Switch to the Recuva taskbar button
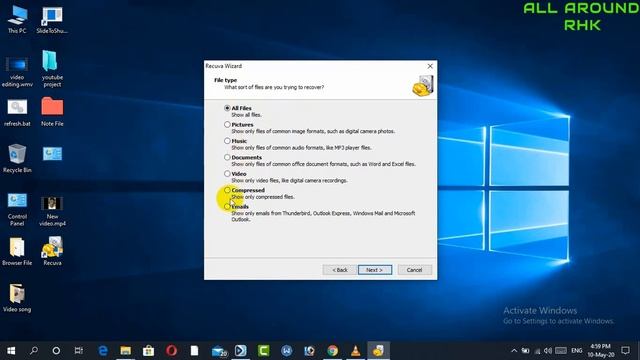This screenshot has height=360, width=640. 378,351
